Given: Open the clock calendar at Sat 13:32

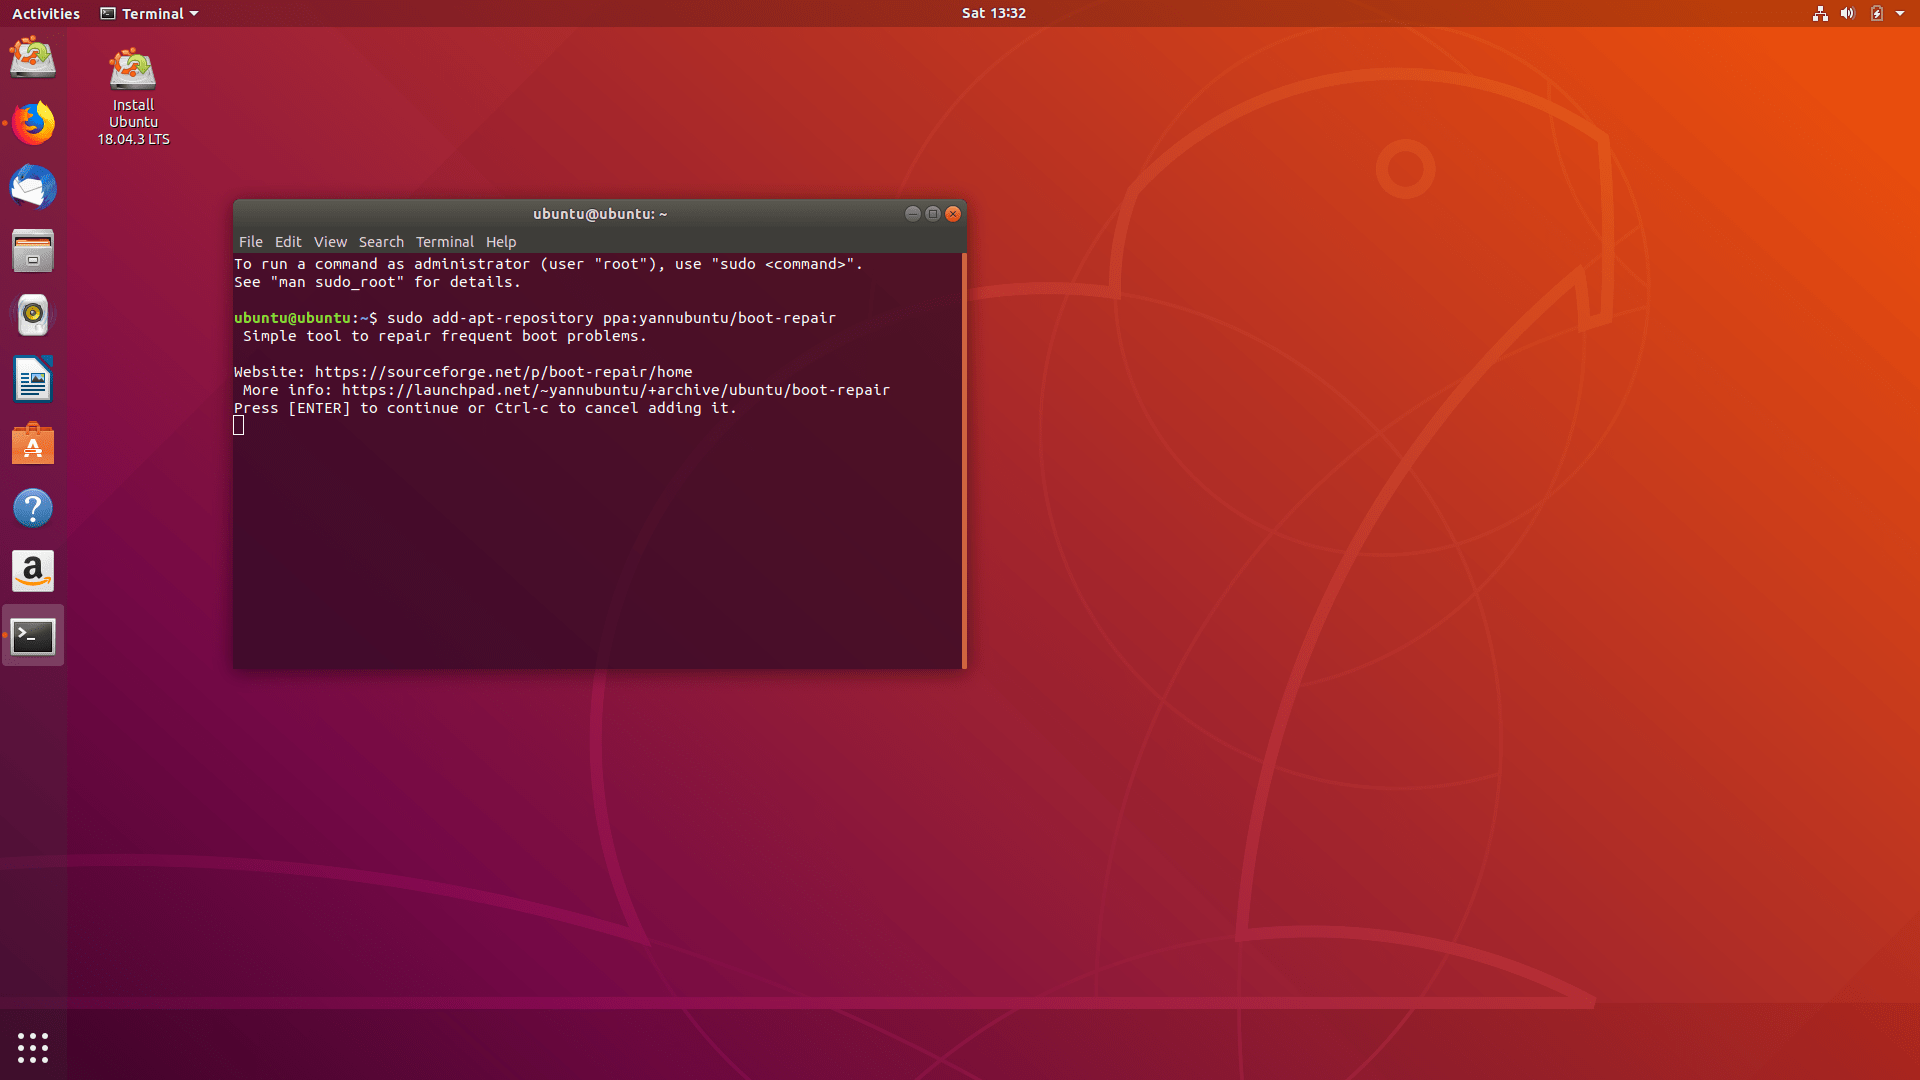Looking at the screenshot, I should click(x=993, y=13).
